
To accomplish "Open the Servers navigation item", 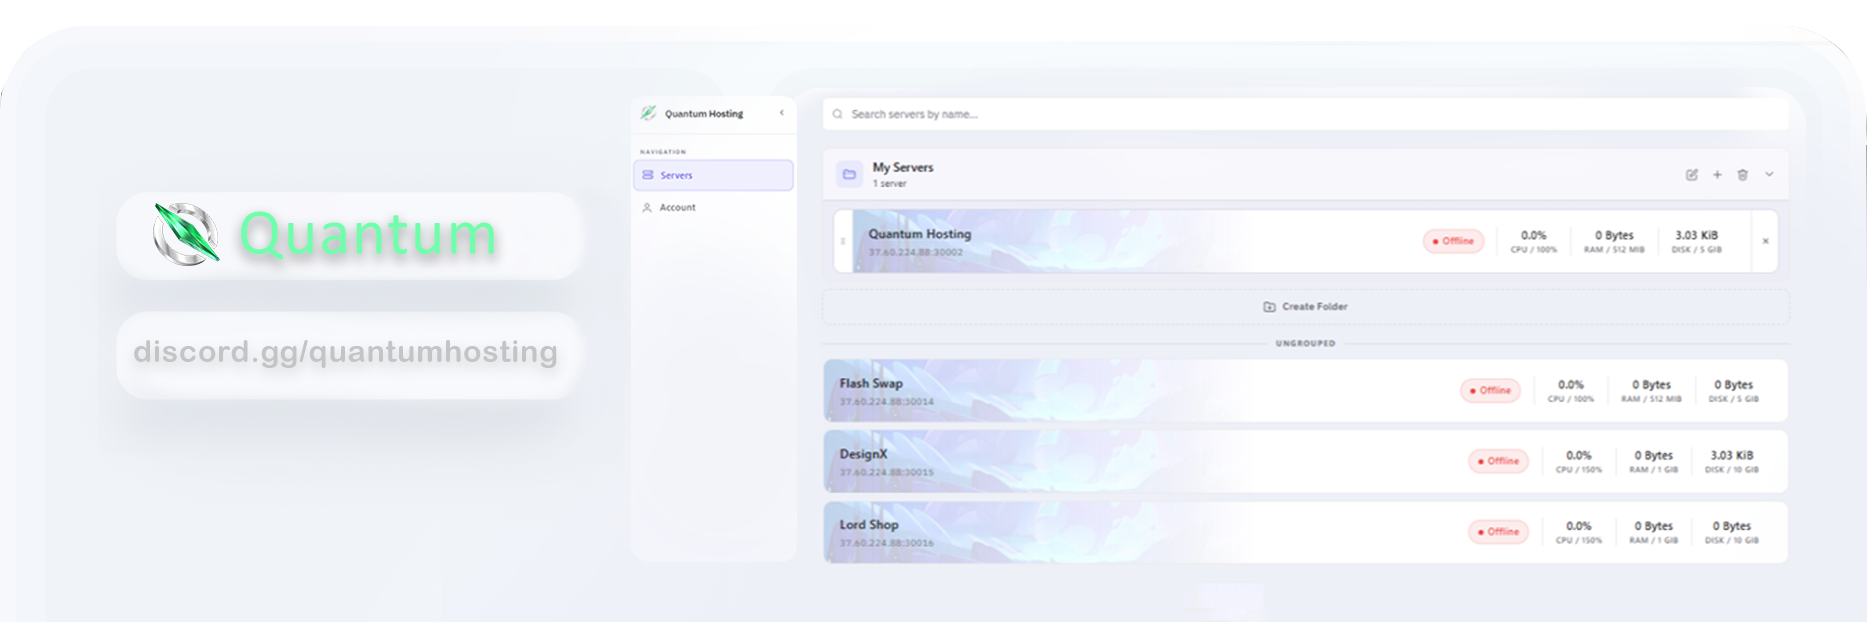I will click(713, 175).
